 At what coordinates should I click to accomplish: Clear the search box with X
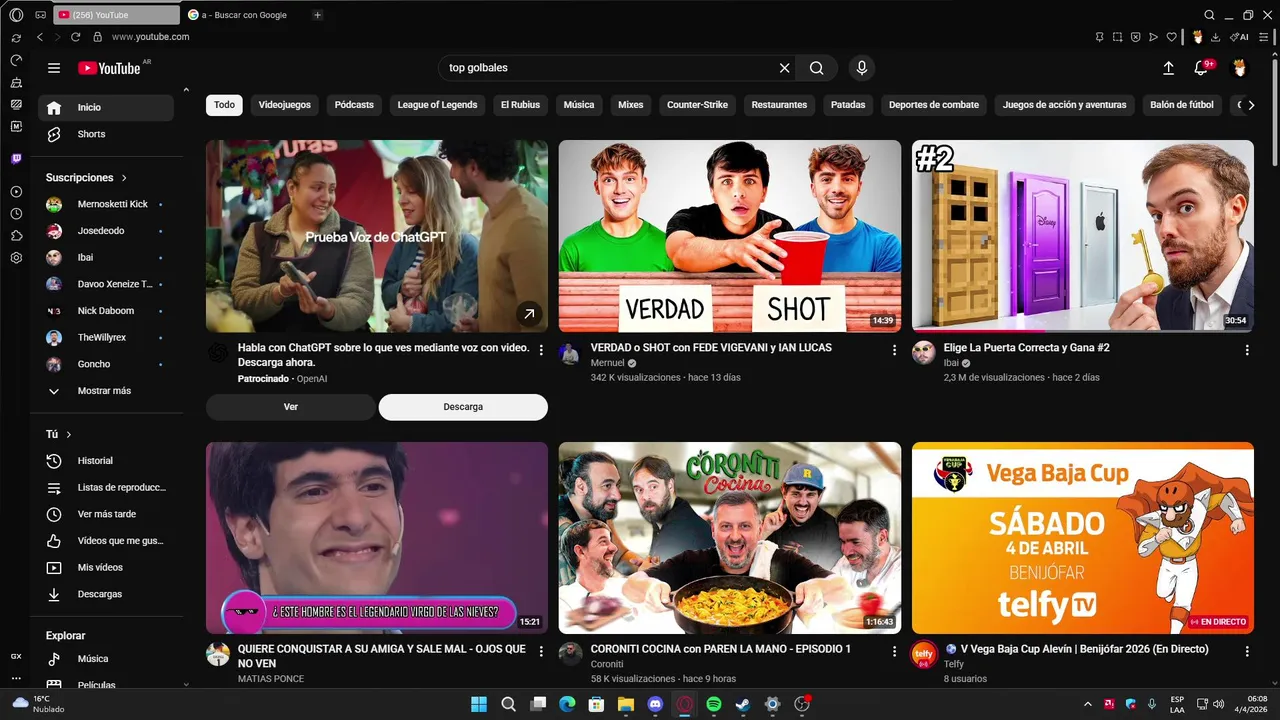(x=785, y=68)
